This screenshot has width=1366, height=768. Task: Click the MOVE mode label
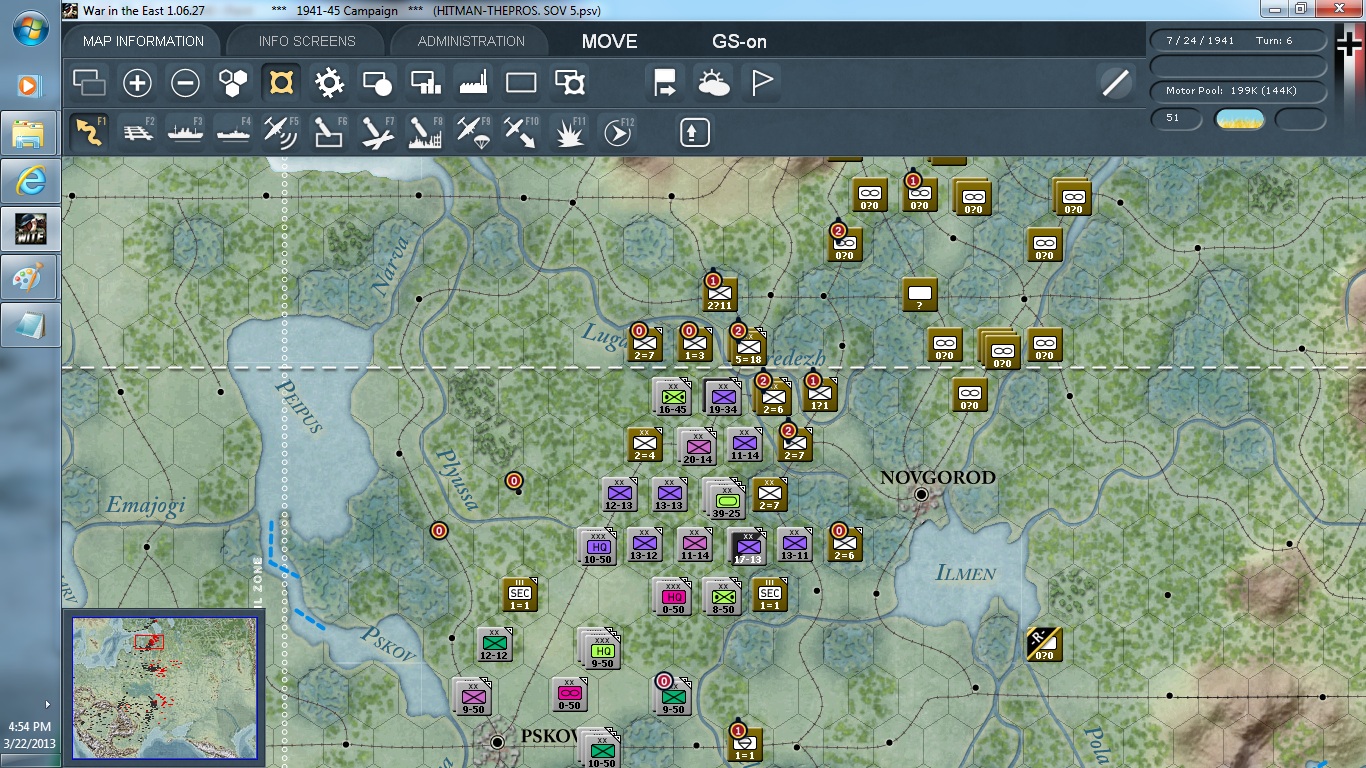point(610,42)
